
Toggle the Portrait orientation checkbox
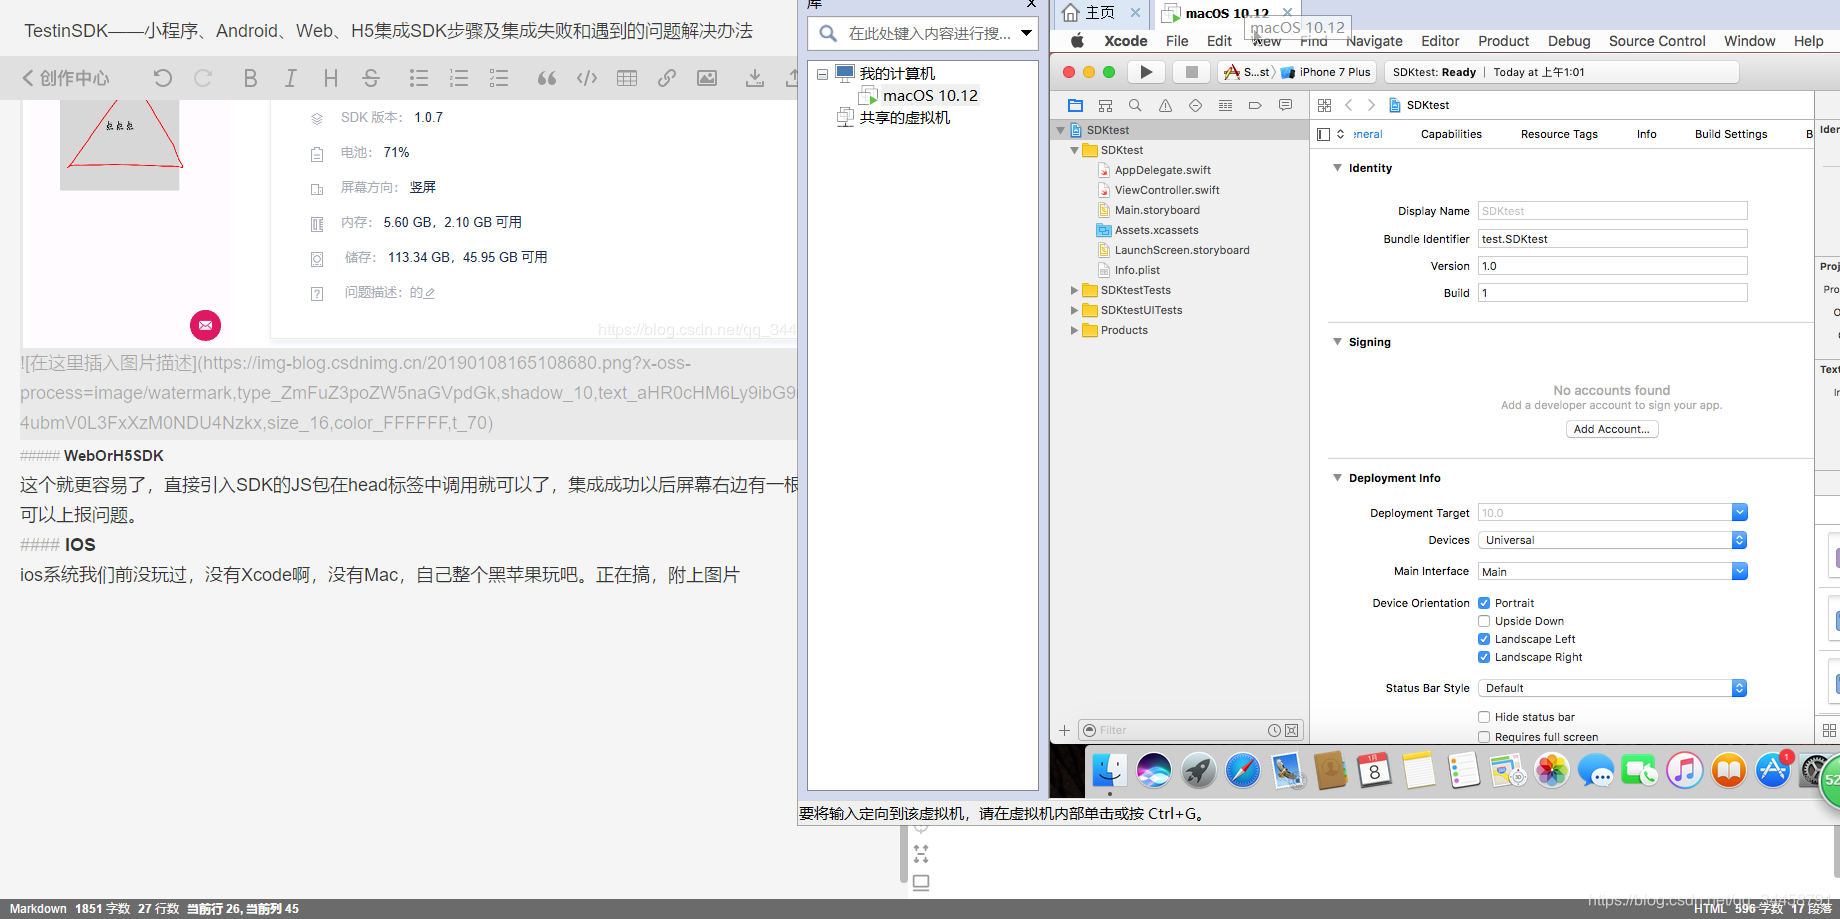[x=1484, y=603]
